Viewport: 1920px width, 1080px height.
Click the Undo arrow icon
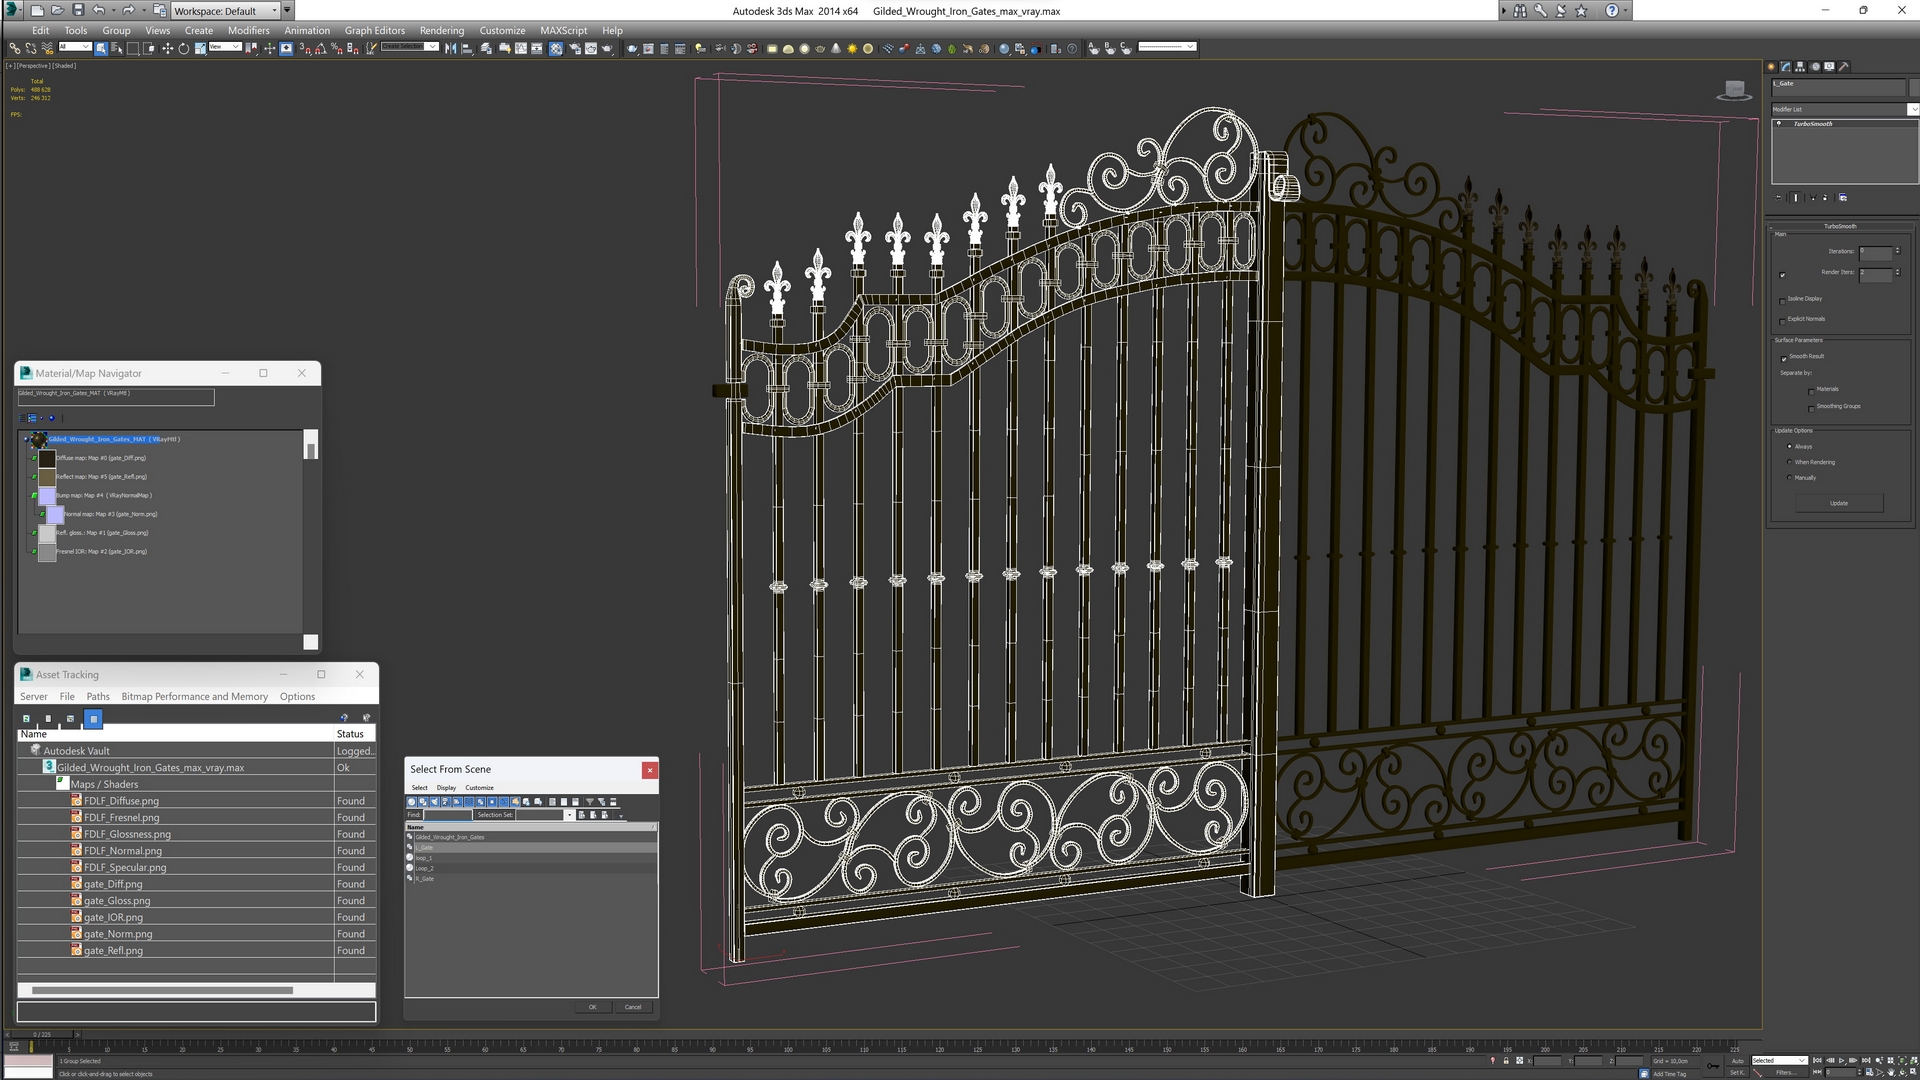(98, 10)
